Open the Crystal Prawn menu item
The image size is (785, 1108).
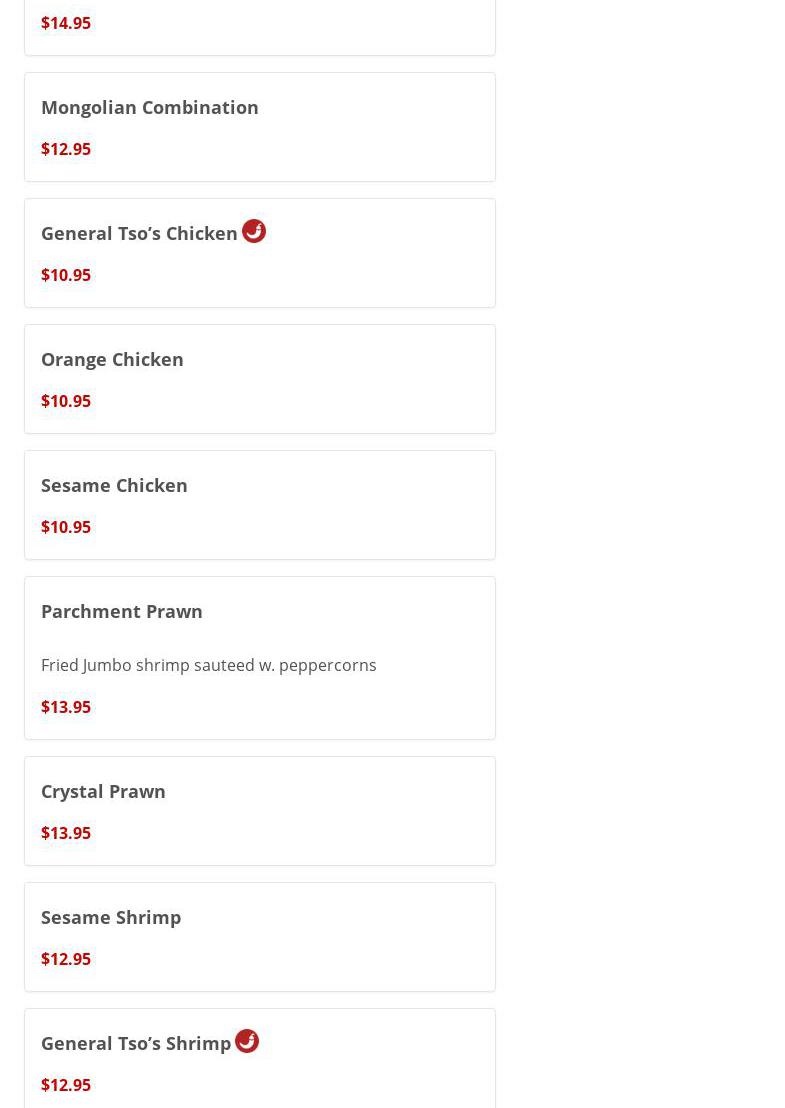[103, 791]
